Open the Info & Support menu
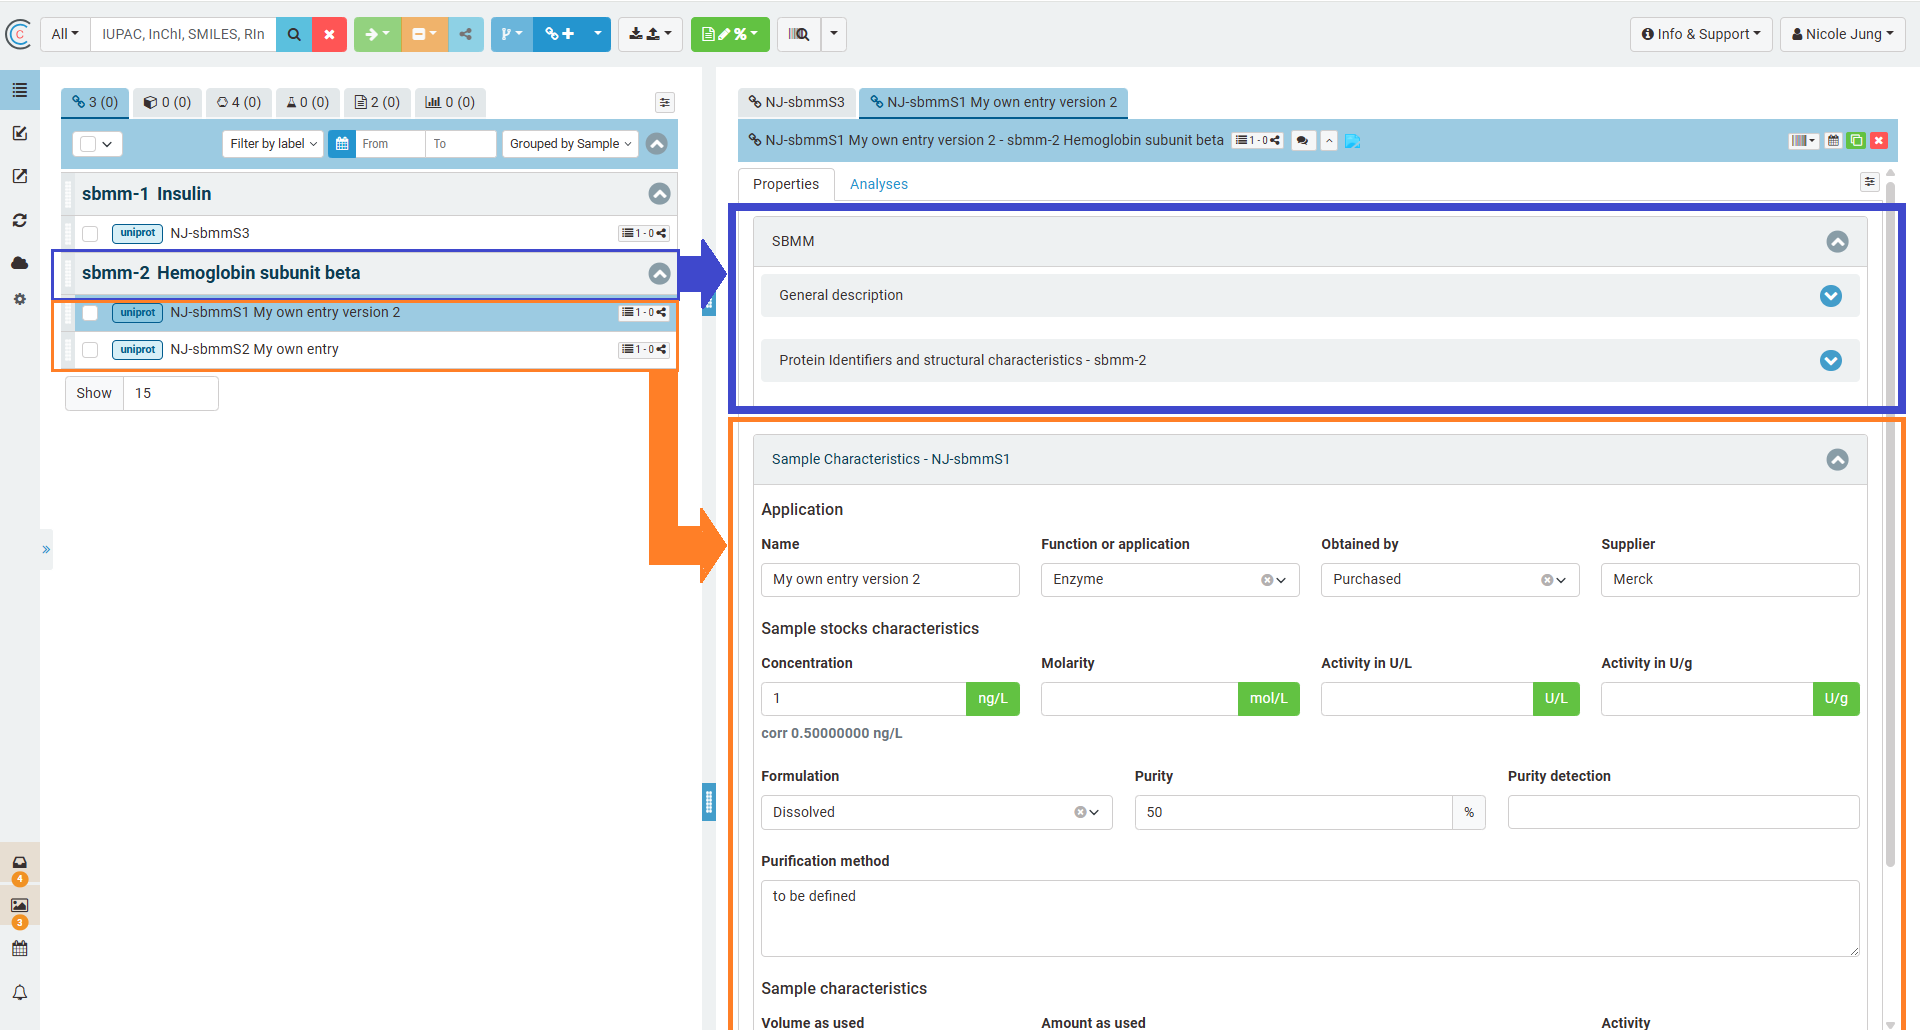 1700,34
